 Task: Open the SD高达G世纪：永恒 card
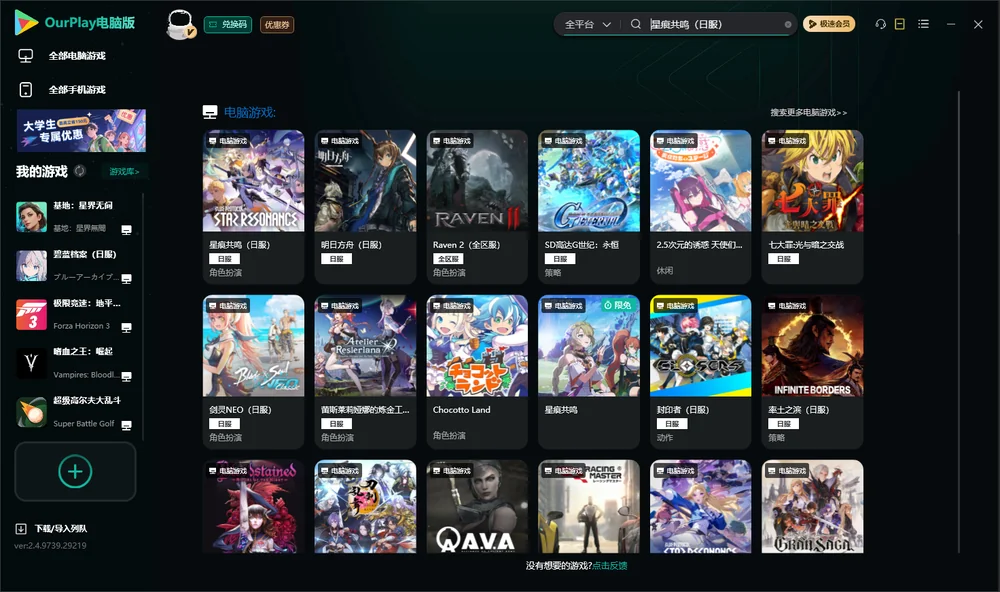pyautogui.click(x=589, y=206)
